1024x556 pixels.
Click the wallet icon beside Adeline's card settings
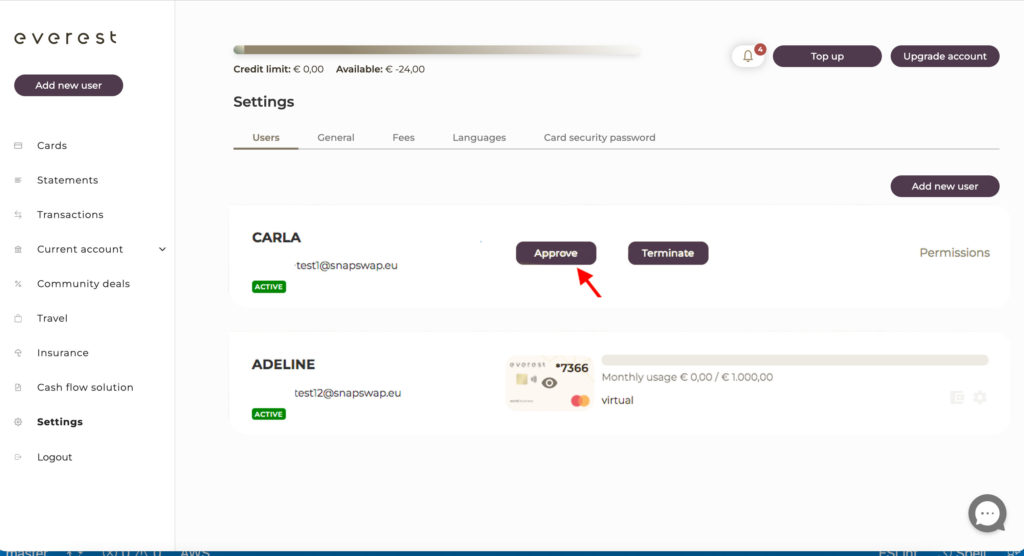click(957, 397)
